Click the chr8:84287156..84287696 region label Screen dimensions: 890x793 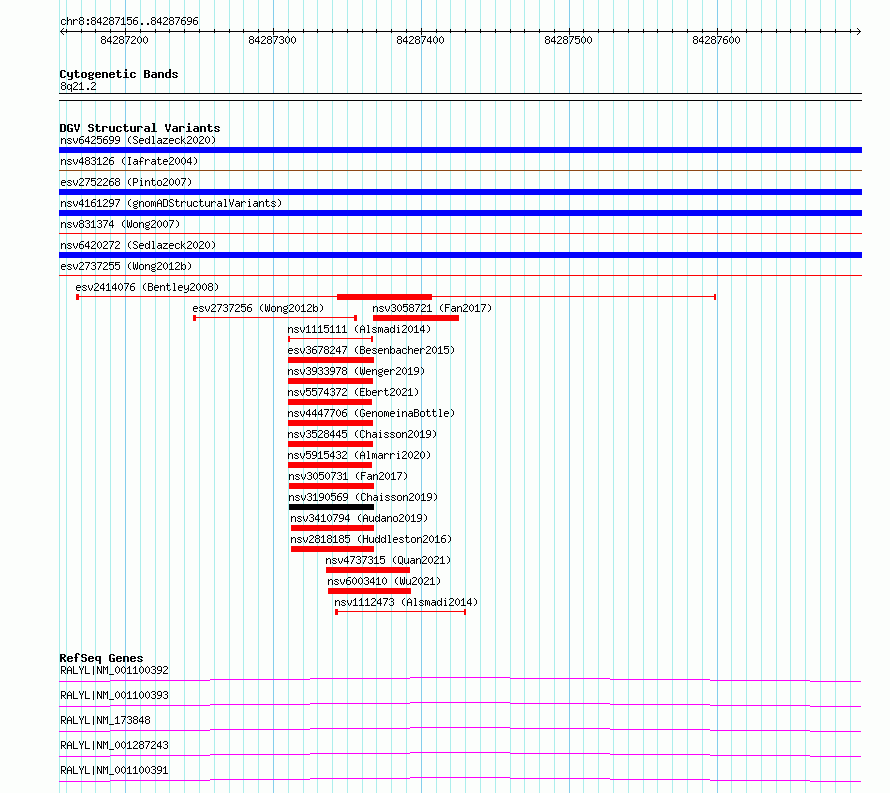[x=129, y=21]
